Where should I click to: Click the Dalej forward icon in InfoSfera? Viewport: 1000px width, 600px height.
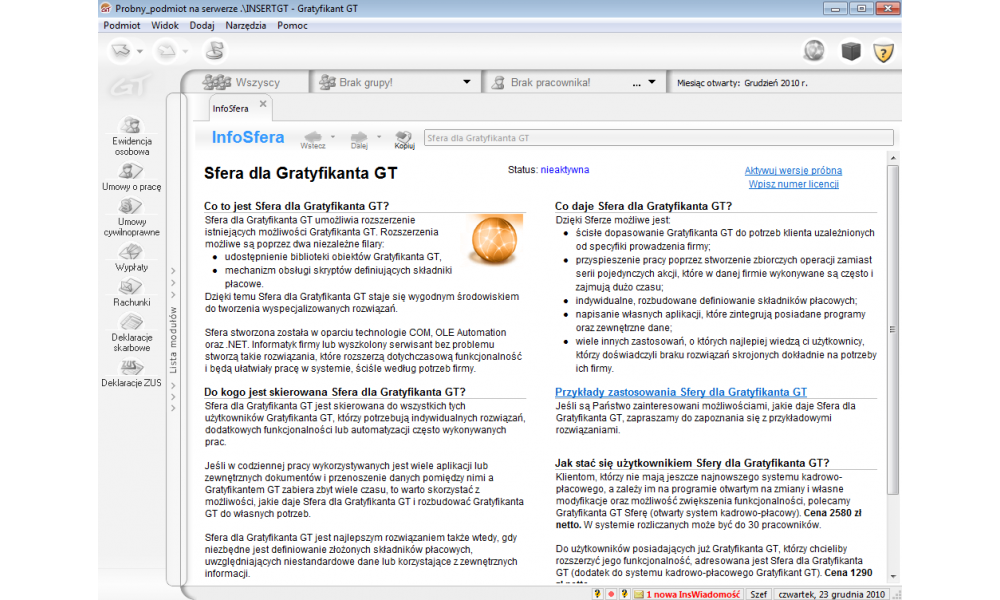(359, 139)
